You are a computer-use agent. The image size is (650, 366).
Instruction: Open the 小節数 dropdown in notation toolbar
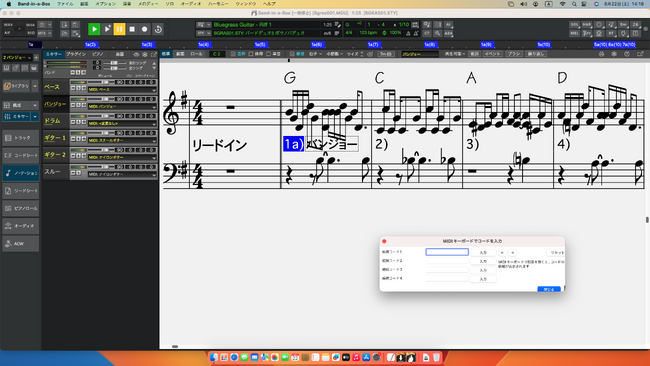pos(335,54)
